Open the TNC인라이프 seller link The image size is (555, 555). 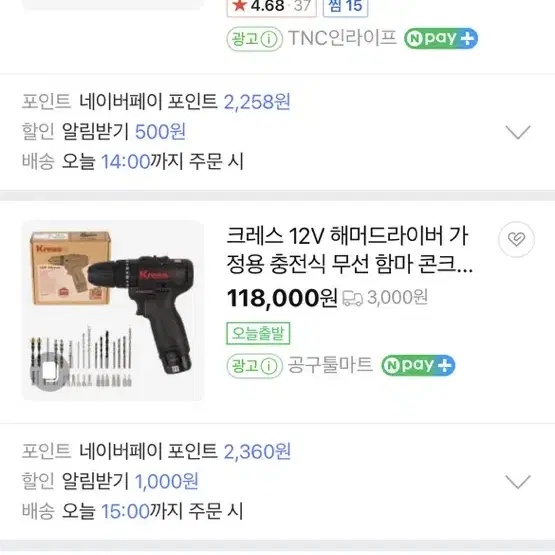tap(342, 38)
